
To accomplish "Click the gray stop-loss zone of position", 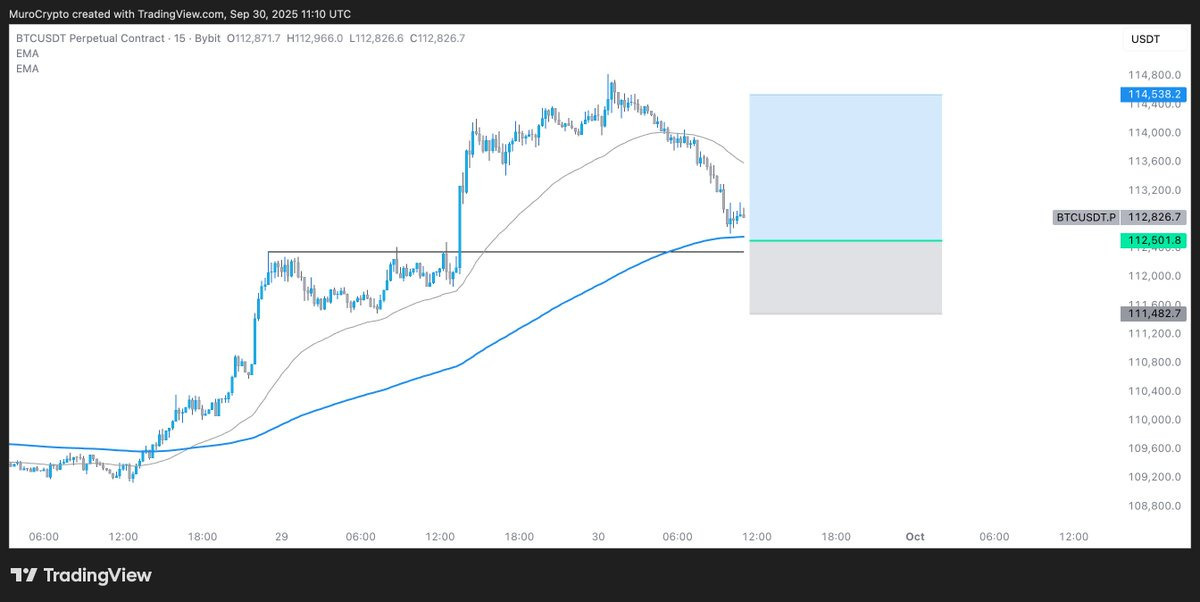I will coord(846,278).
